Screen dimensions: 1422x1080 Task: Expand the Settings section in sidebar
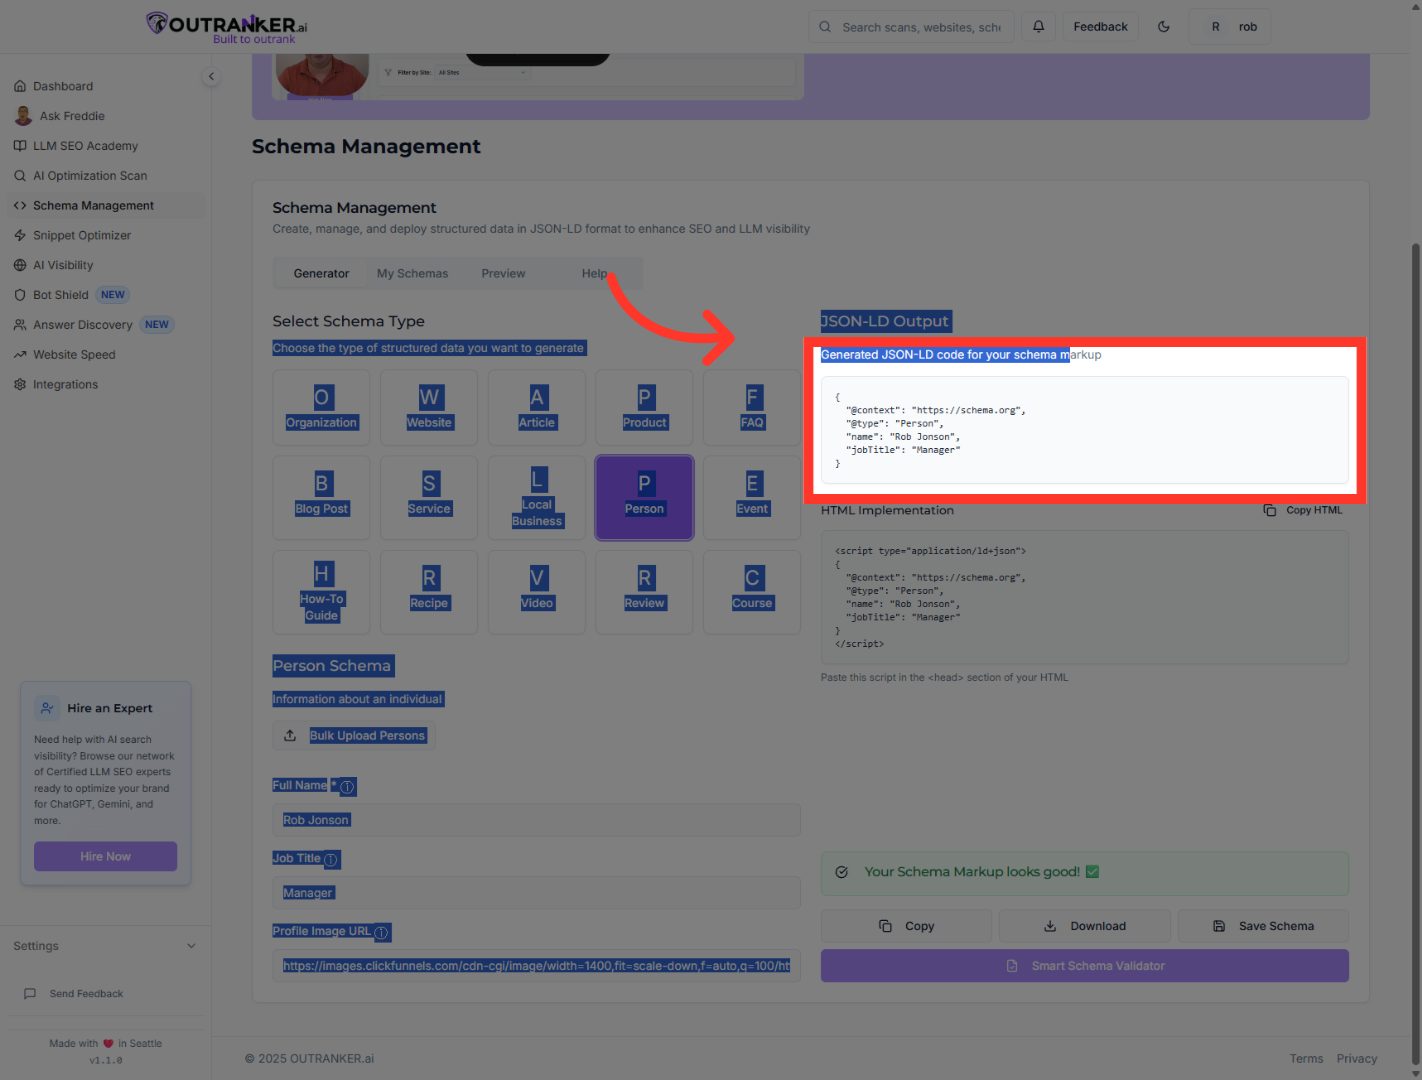[x=105, y=945]
